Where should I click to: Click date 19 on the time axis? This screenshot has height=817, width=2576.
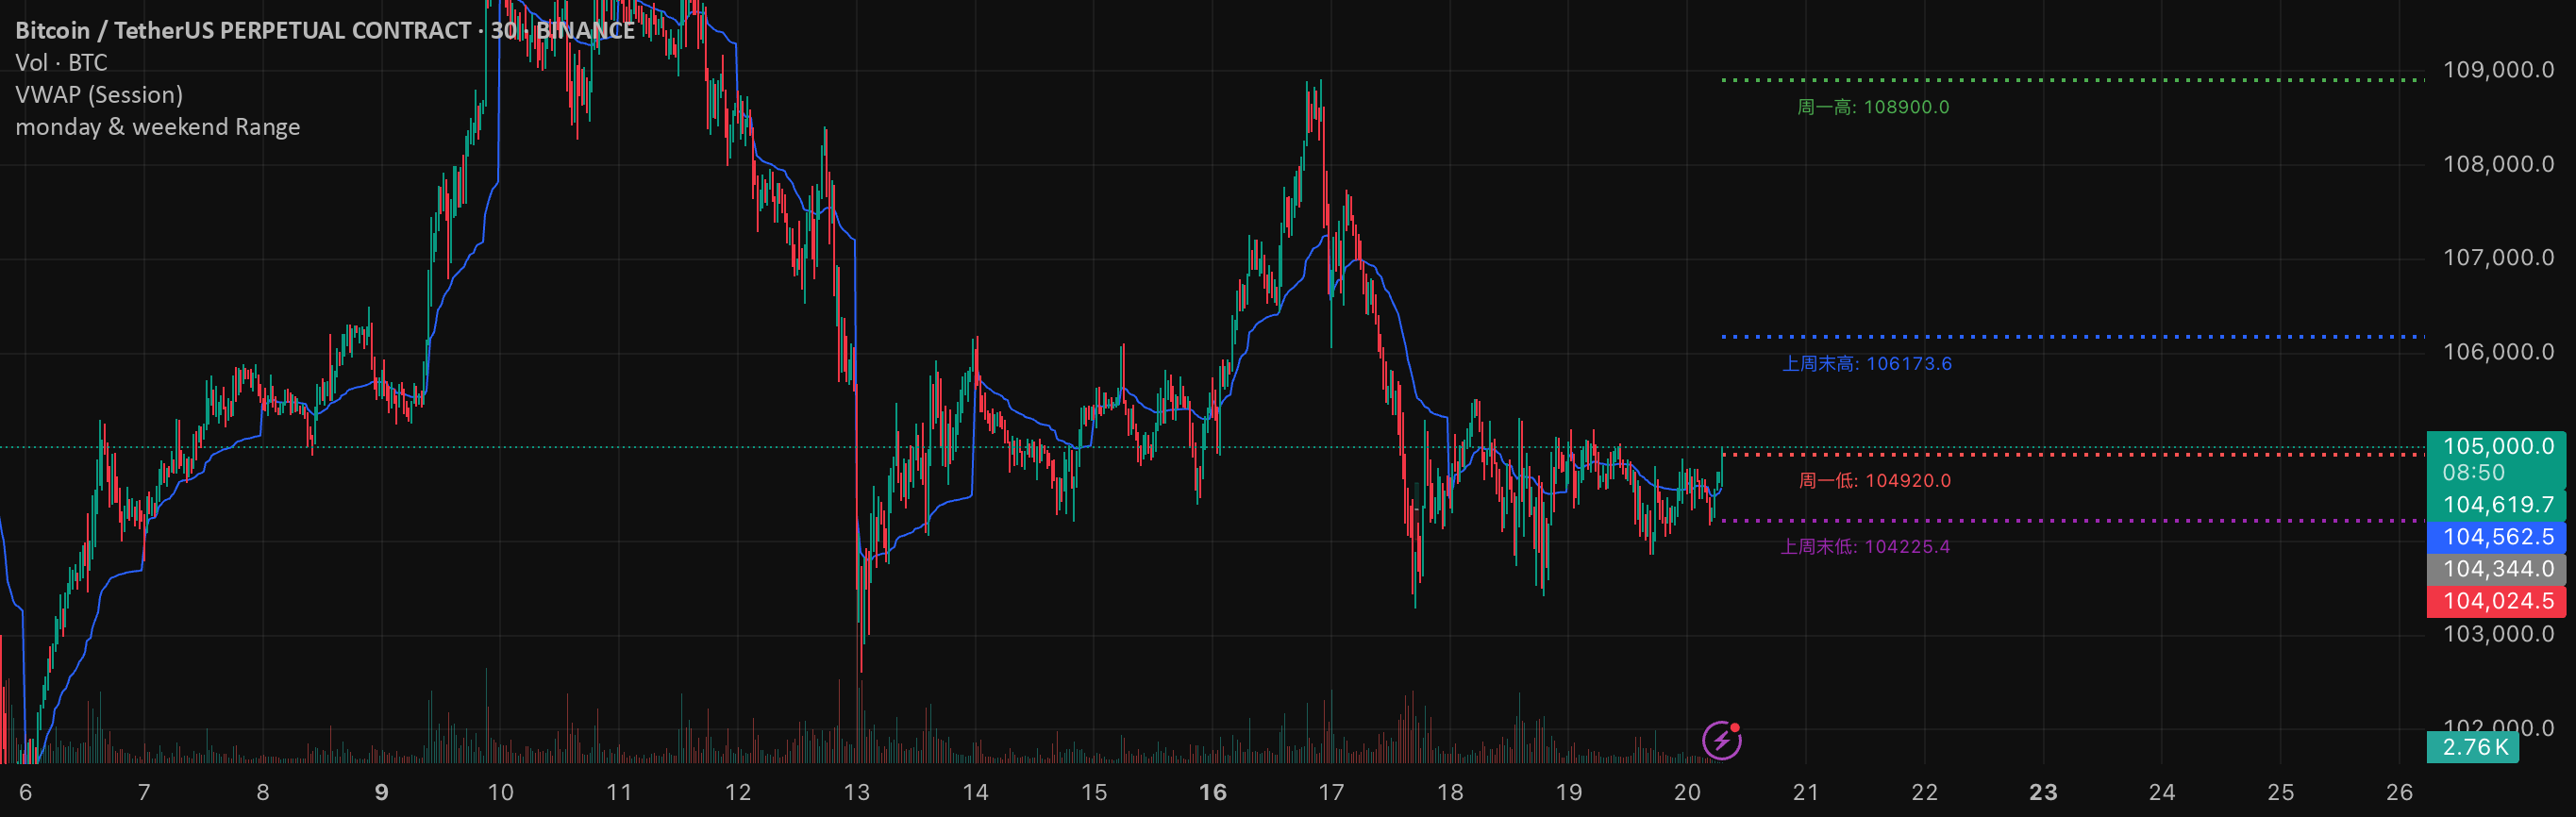click(x=1569, y=793)
